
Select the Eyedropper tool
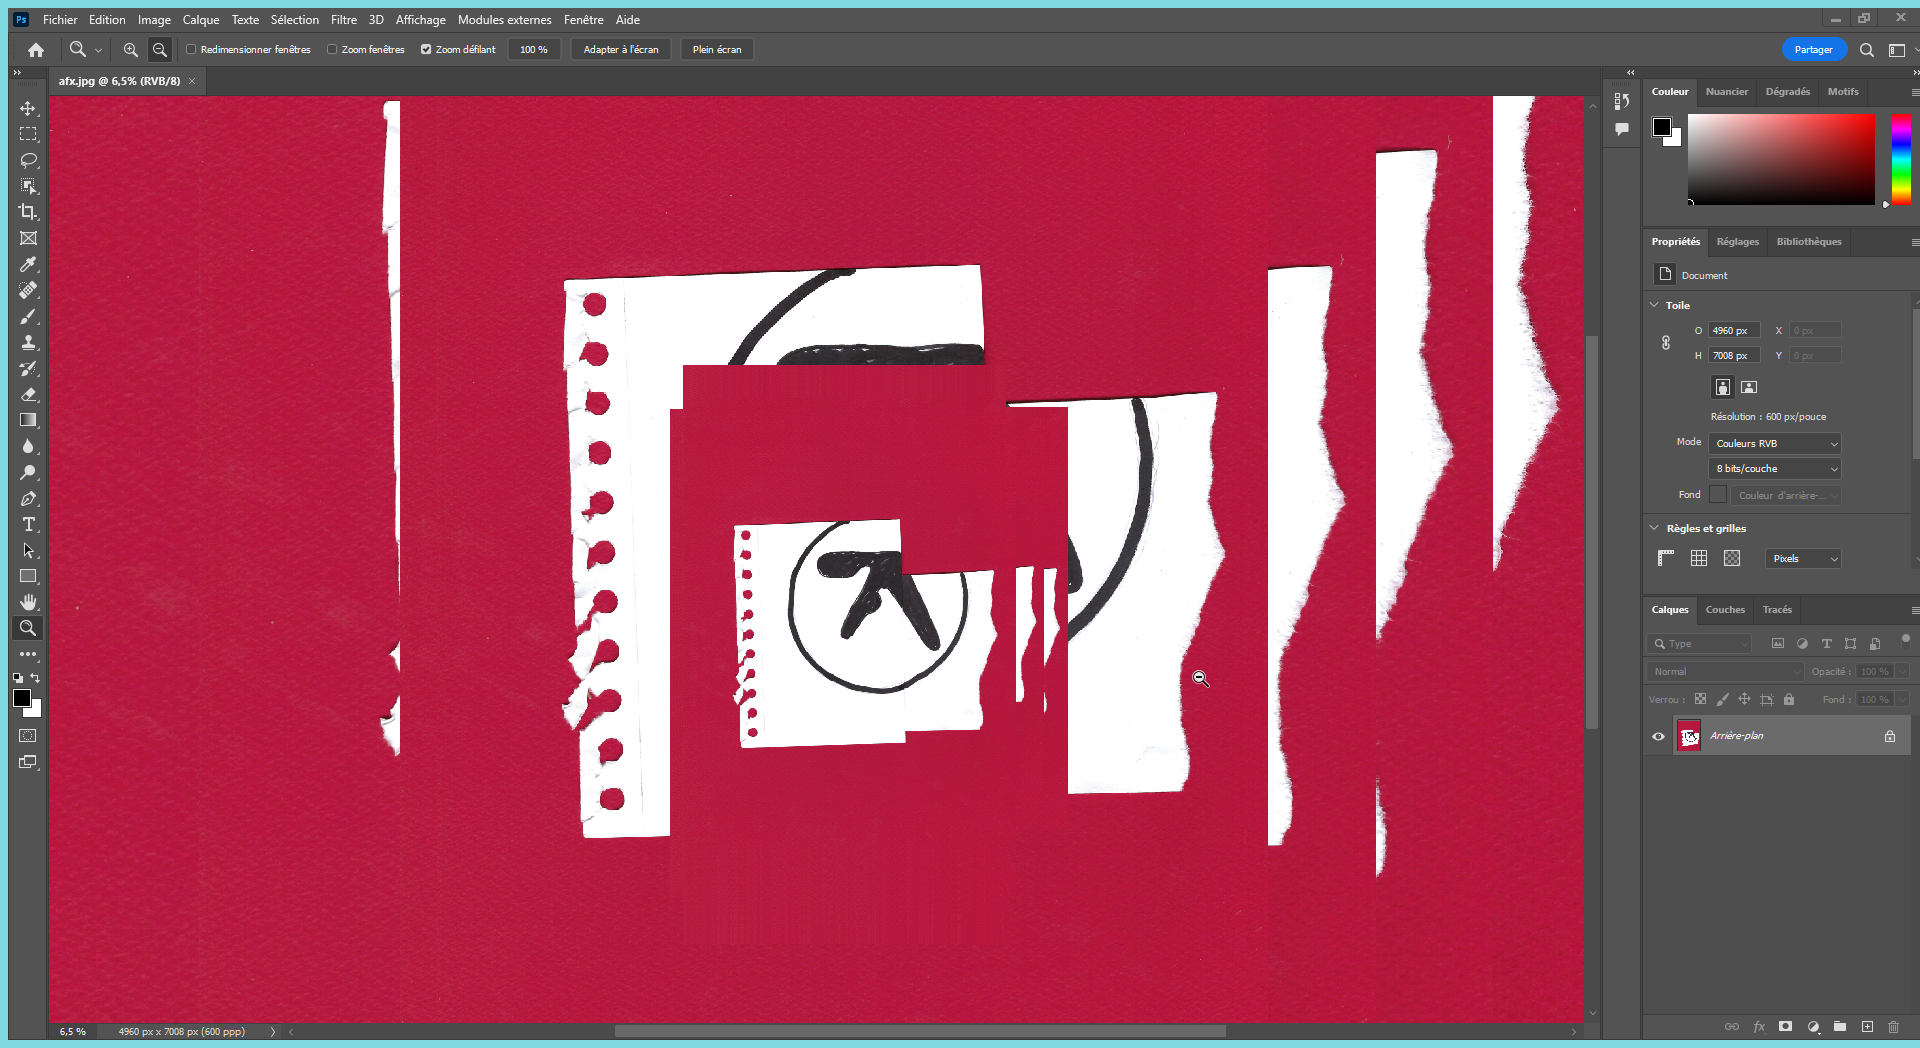point(28,264)
